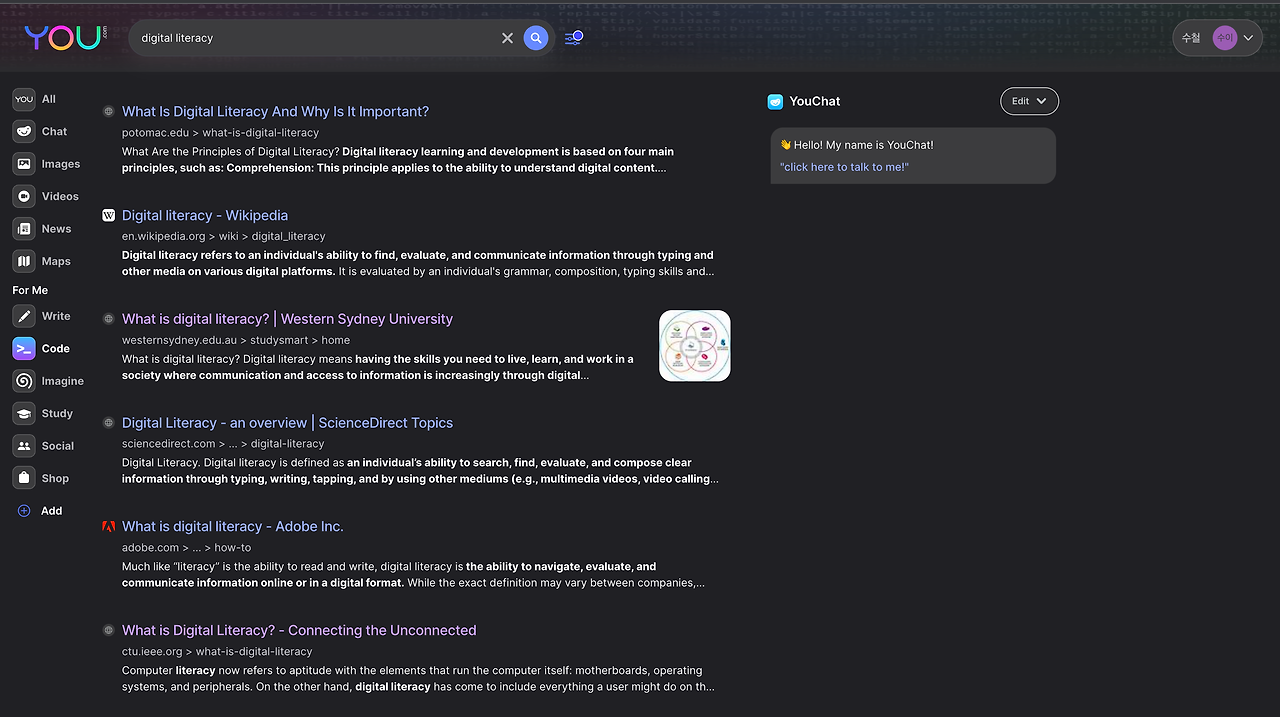Switch to Videos results

(x=46, y=196)
